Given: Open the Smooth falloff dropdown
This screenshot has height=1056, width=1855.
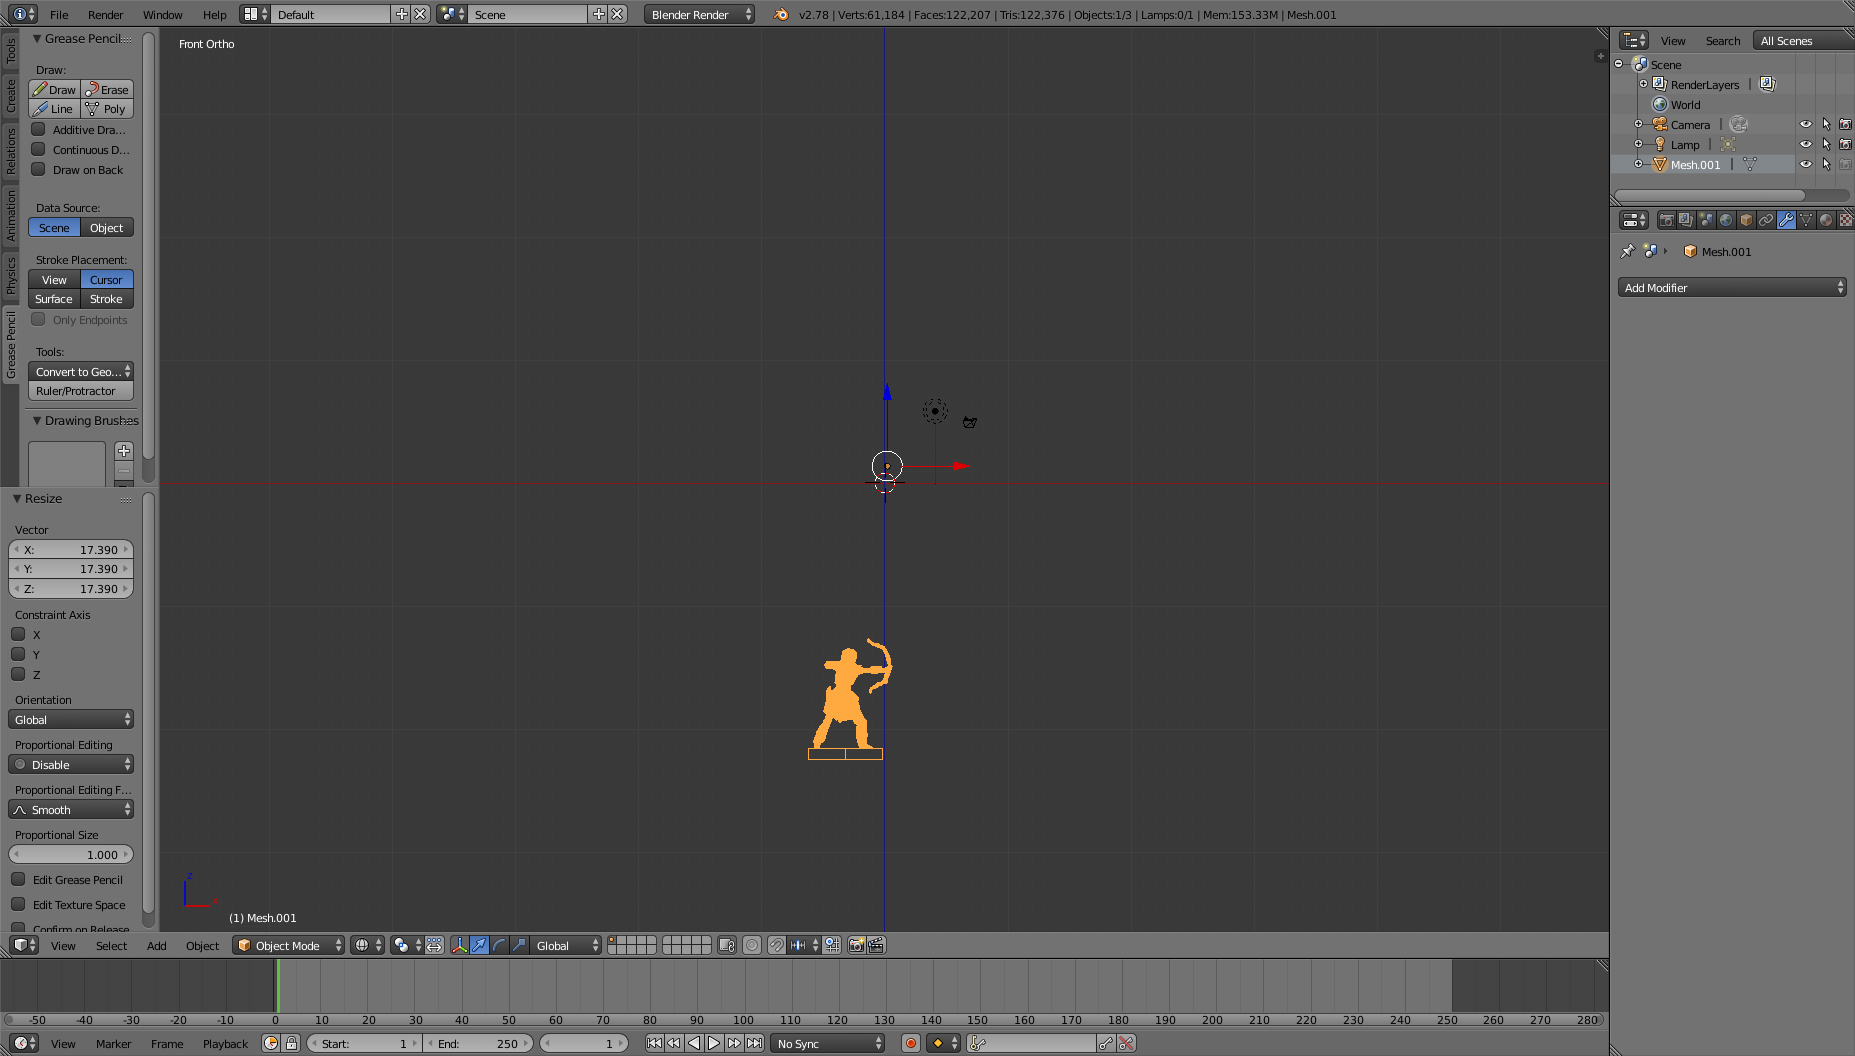Looking at the screenshot, I should click(71, 809).
